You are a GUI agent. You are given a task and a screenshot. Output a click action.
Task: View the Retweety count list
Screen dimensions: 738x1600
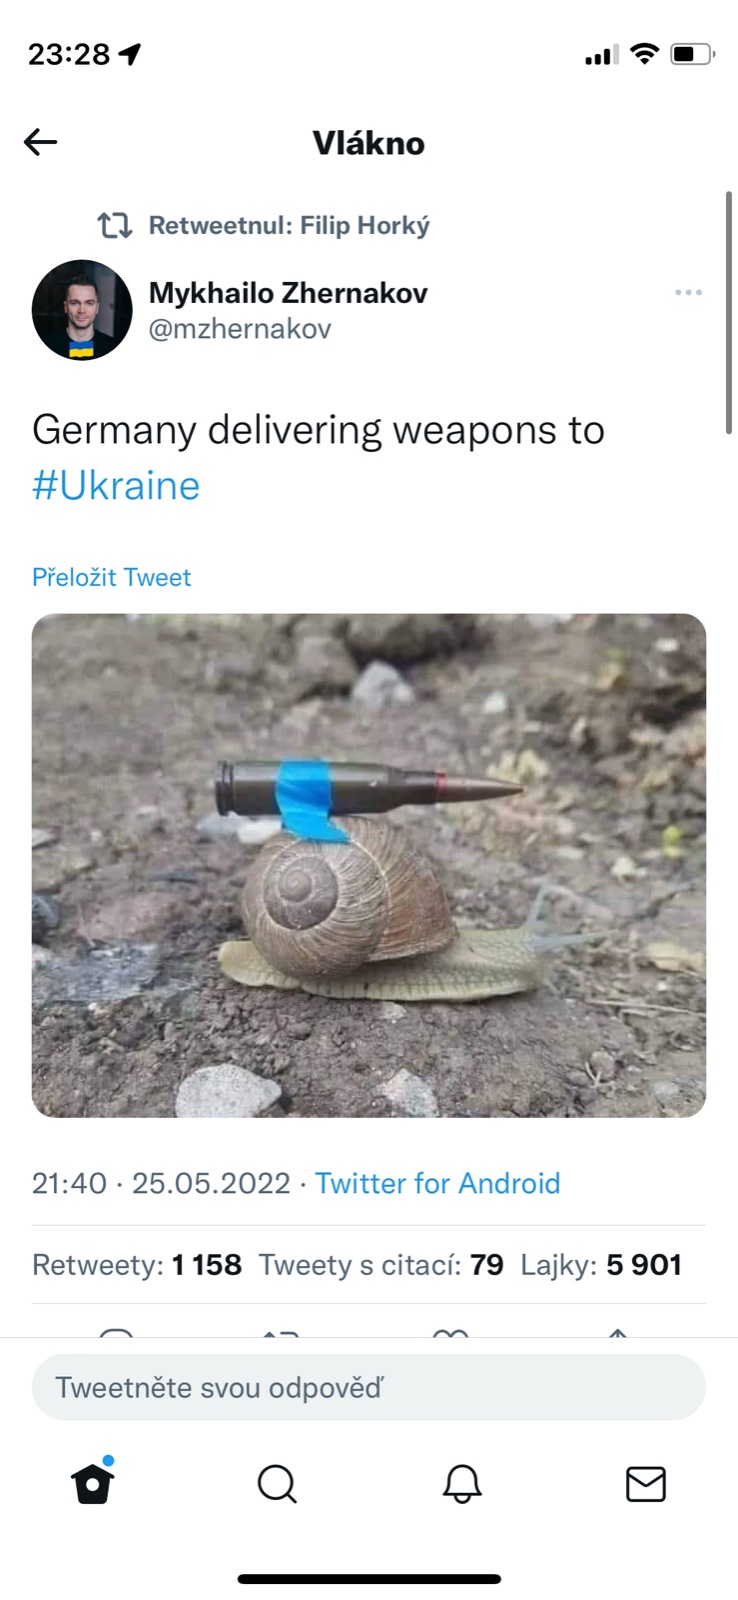click(x=137, y=1265)
